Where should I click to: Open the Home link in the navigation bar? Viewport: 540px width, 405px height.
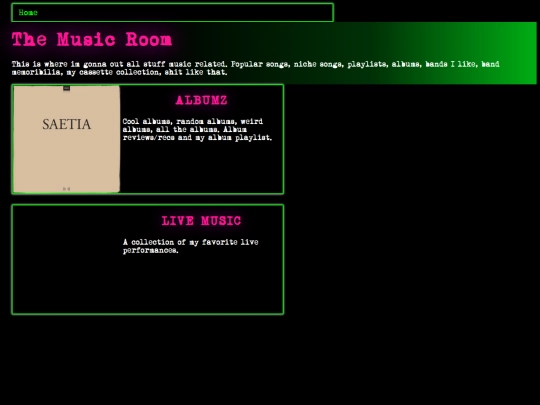pyautogui.click(x=28, y=13)
